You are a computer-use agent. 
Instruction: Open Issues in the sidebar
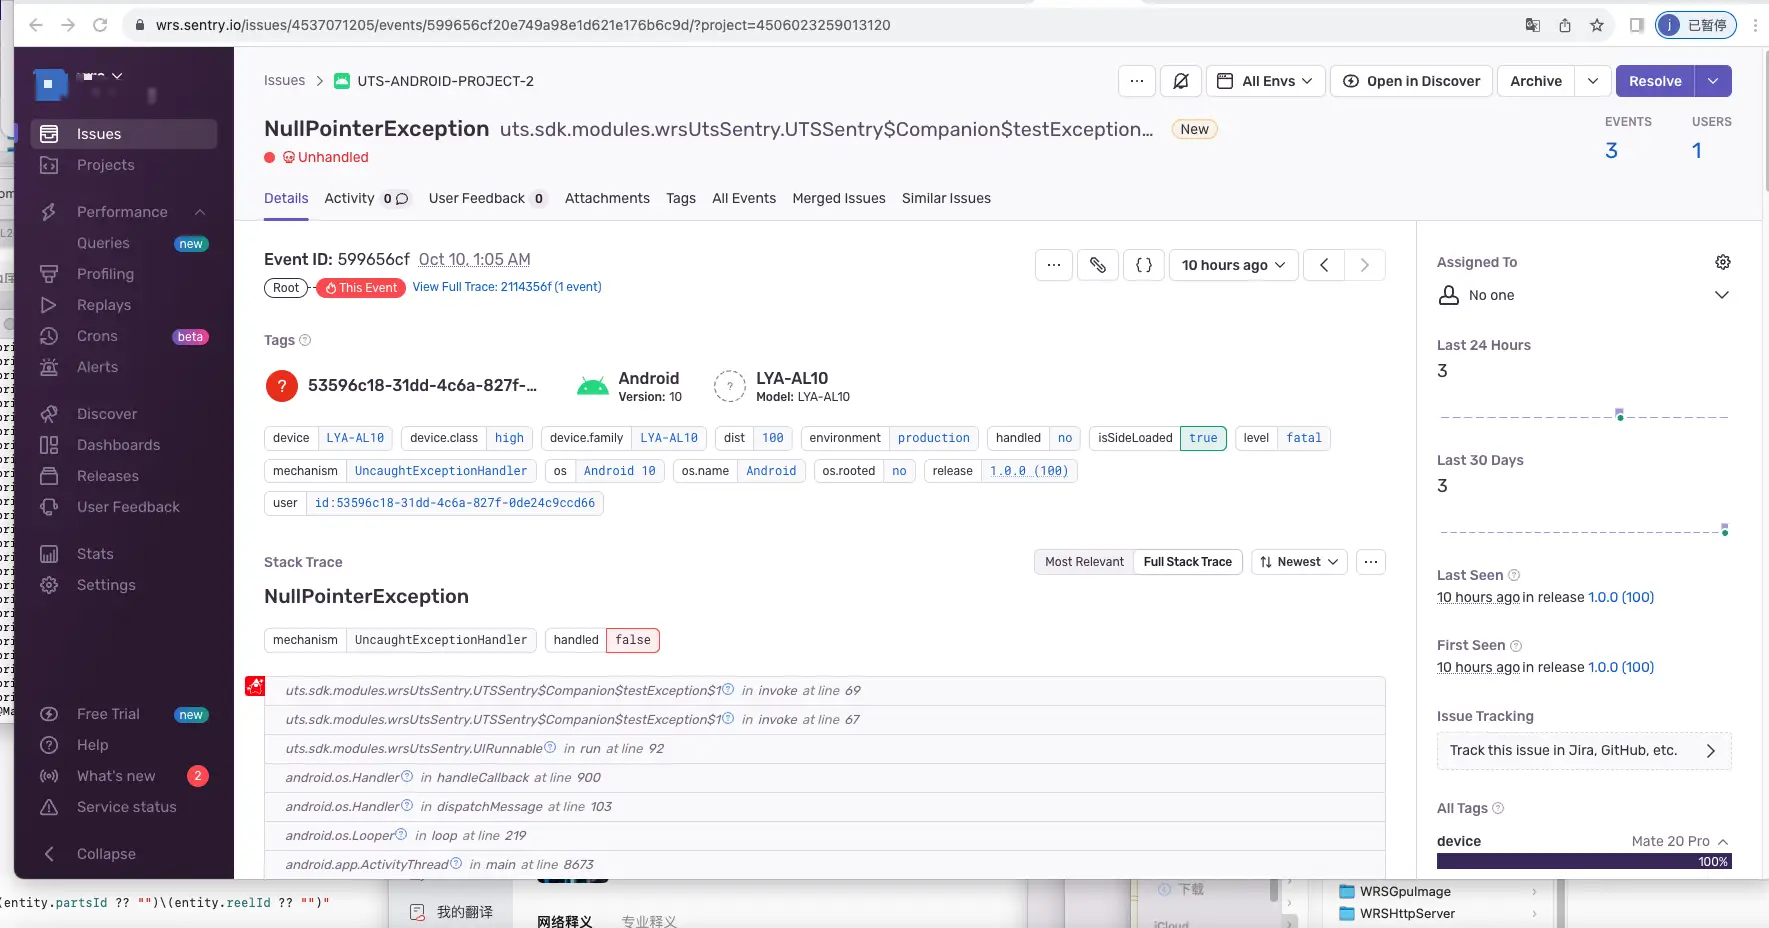click(124, 134)
